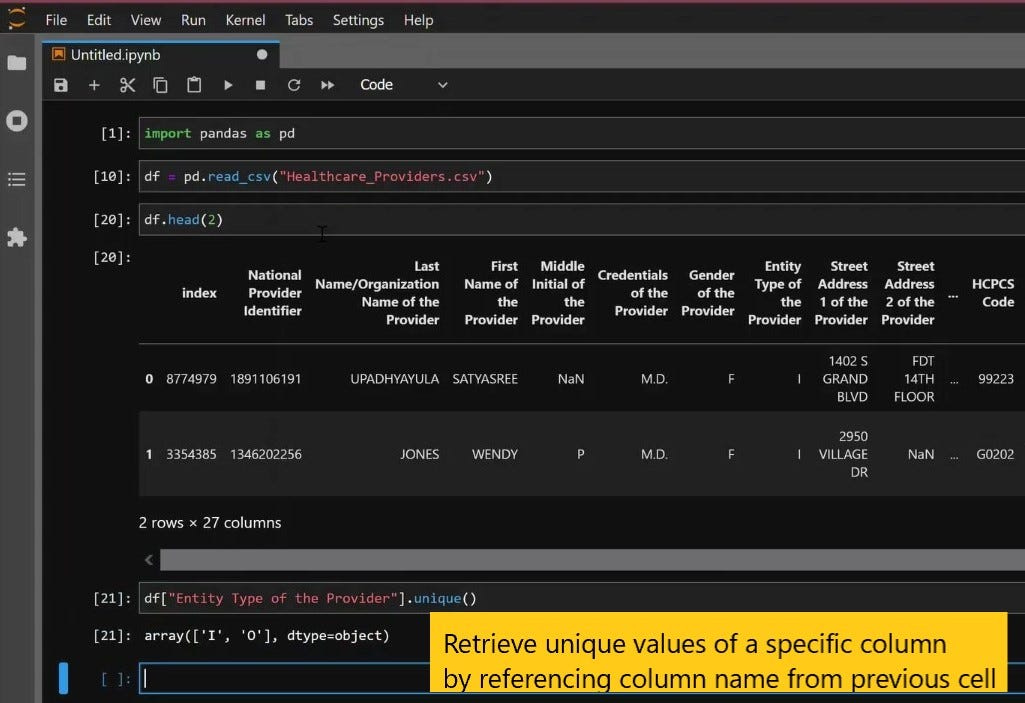The width and height of the screenshot is (1025, 703).
Task: Paste cell from clipboard icon
Action: pos(194,85)
